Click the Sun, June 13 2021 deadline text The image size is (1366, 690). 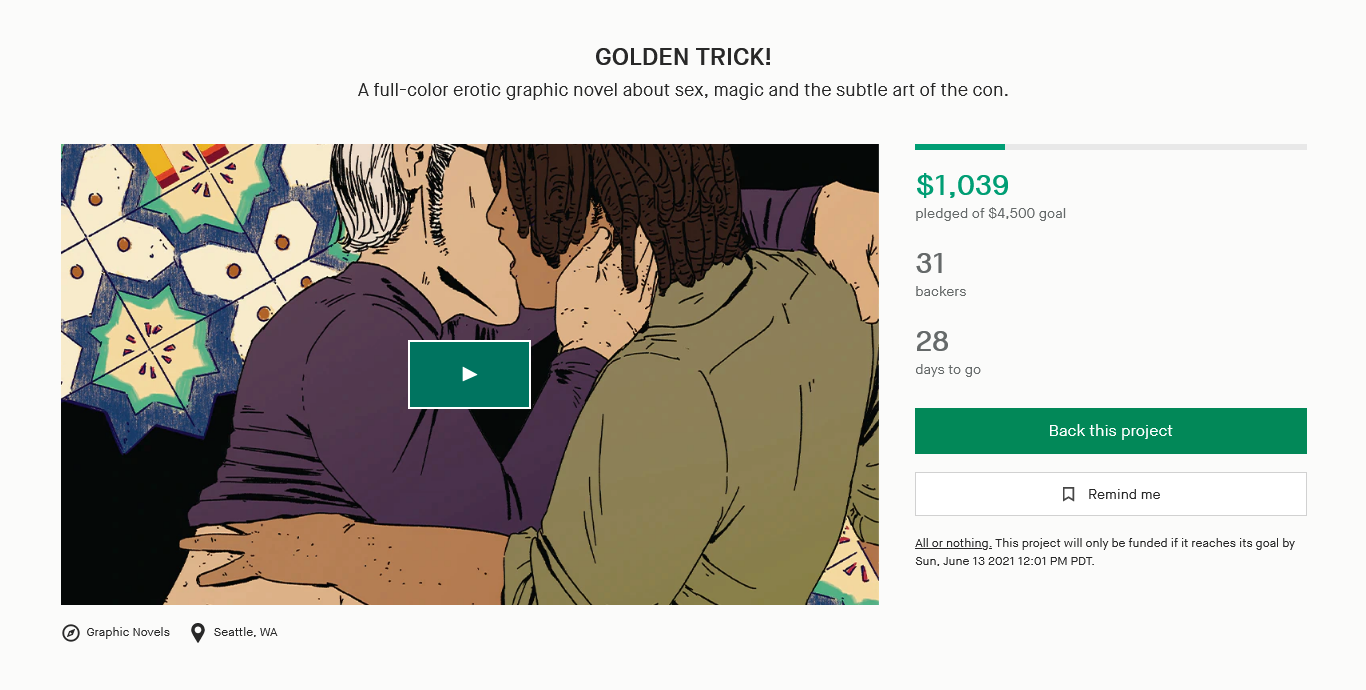[1005, 561]
